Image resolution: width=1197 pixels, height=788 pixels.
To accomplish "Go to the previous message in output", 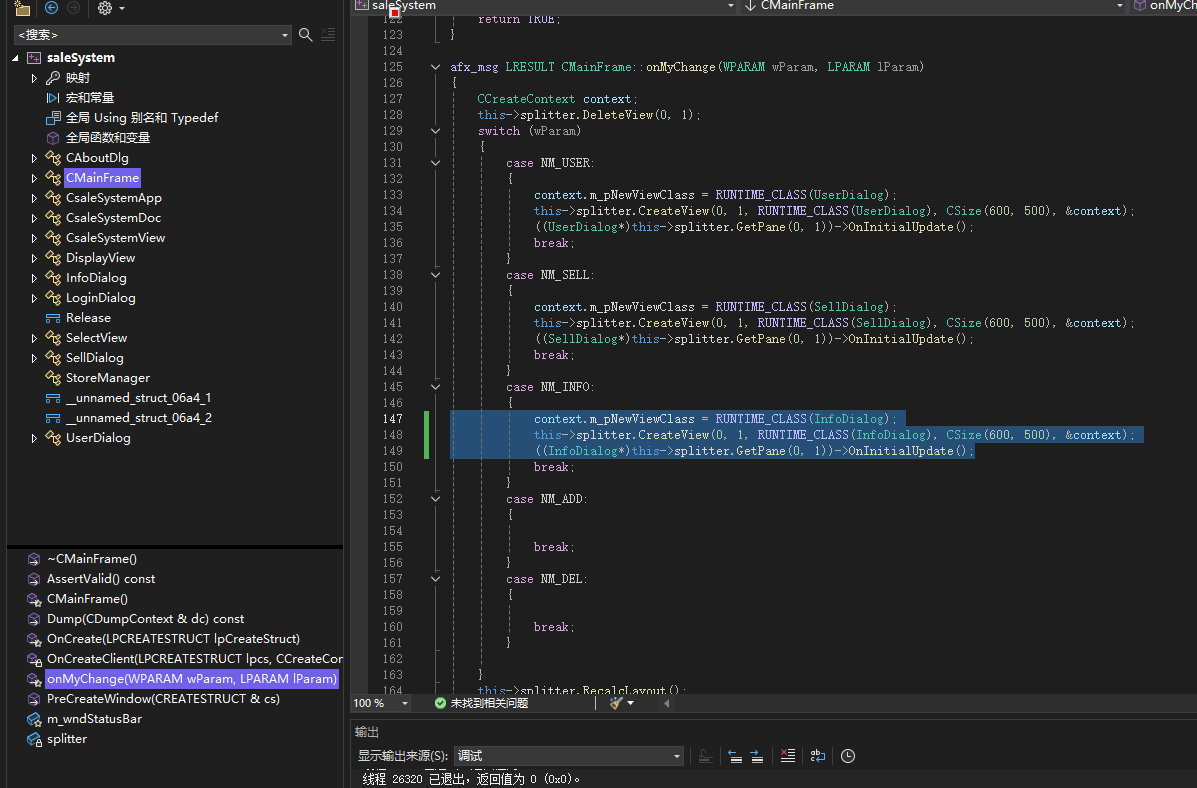I will (x=734, y=756).
